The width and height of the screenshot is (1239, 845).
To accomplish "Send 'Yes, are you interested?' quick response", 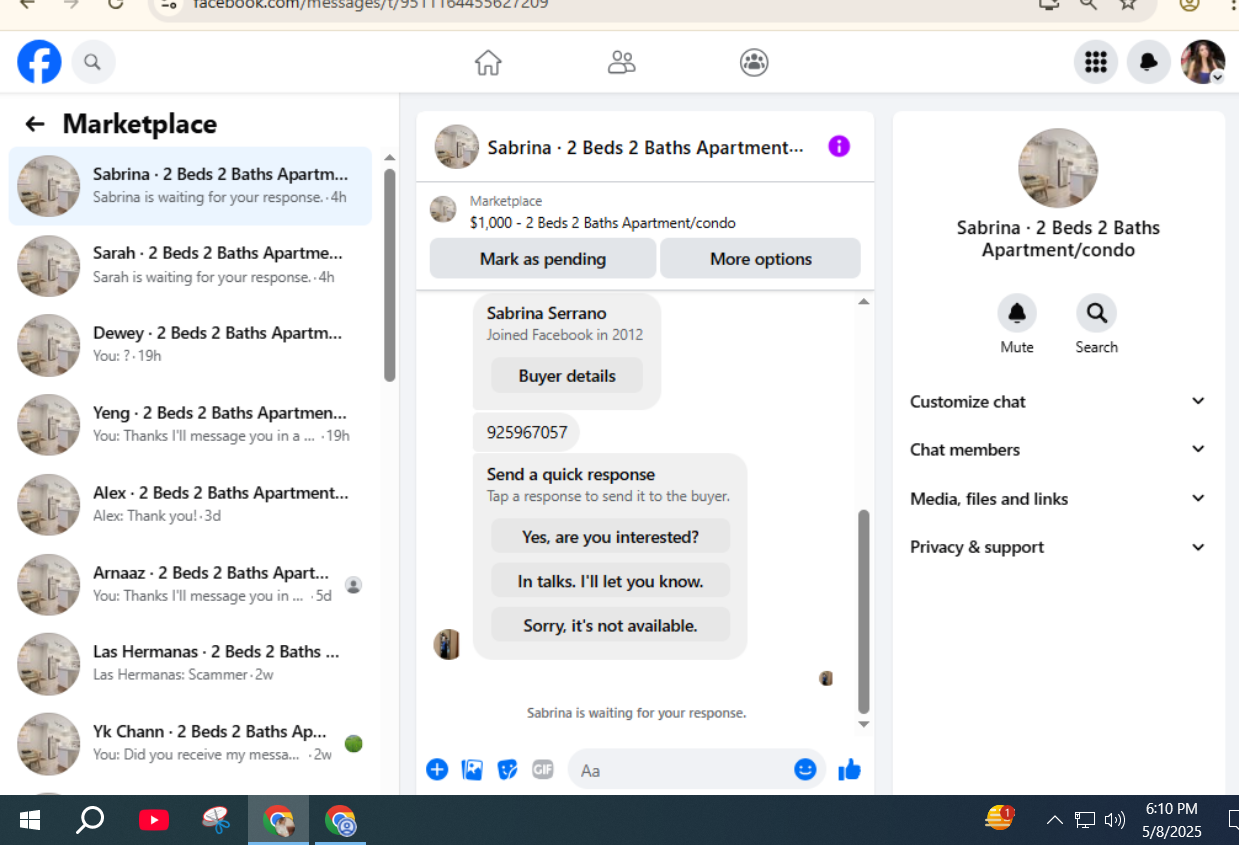I will point(610,537).
